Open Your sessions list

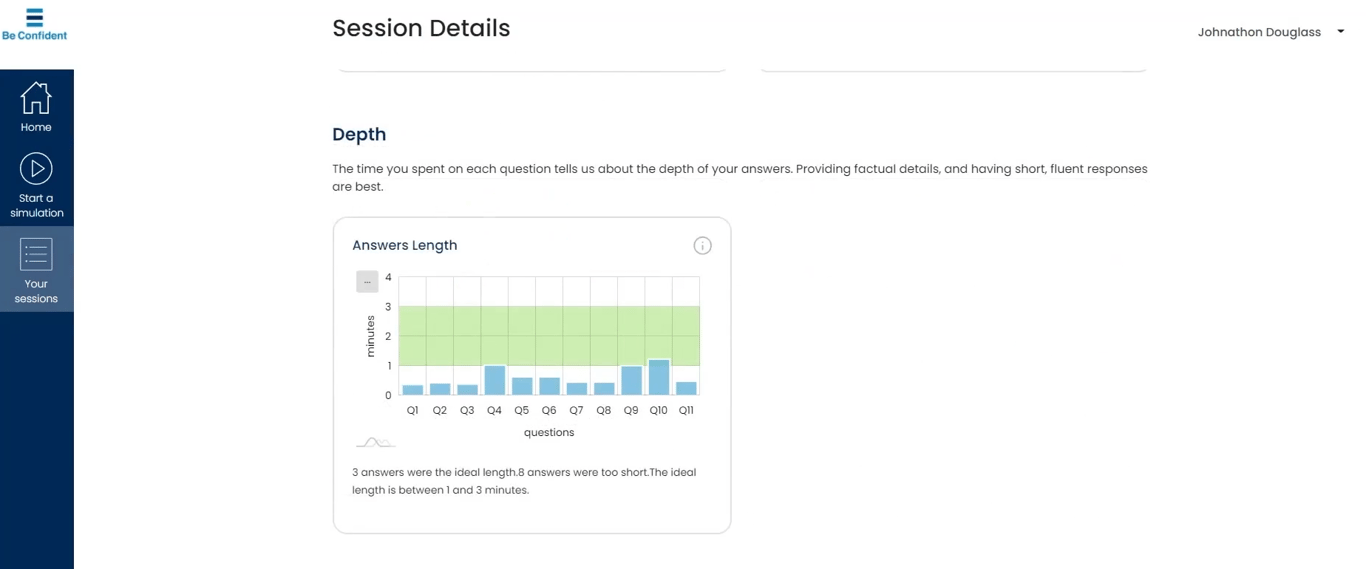(x=36, y=270)
